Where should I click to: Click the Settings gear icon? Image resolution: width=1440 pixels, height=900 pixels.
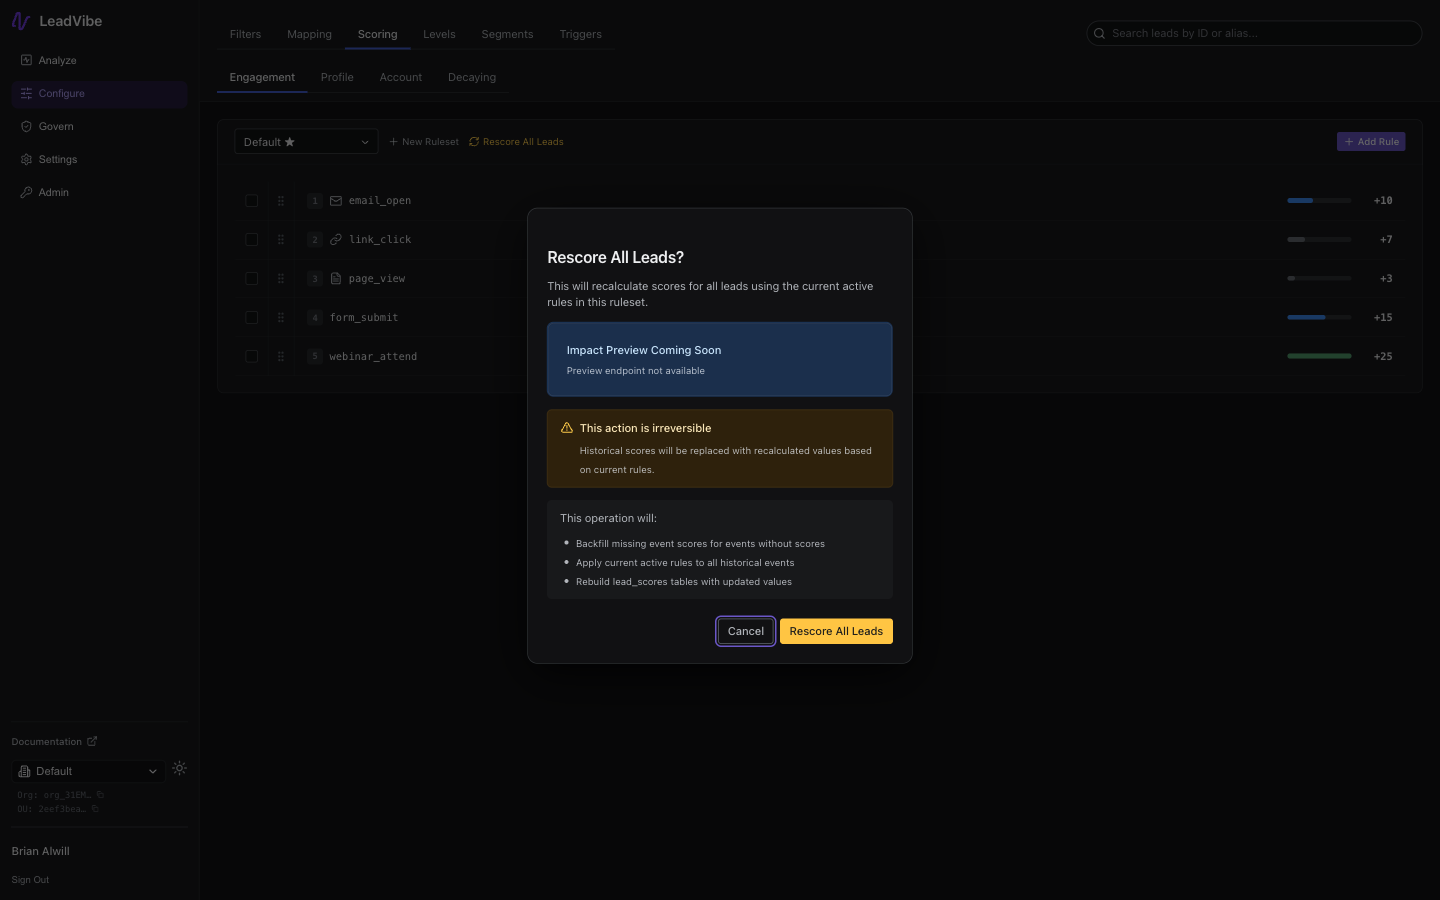pos(26,159)
